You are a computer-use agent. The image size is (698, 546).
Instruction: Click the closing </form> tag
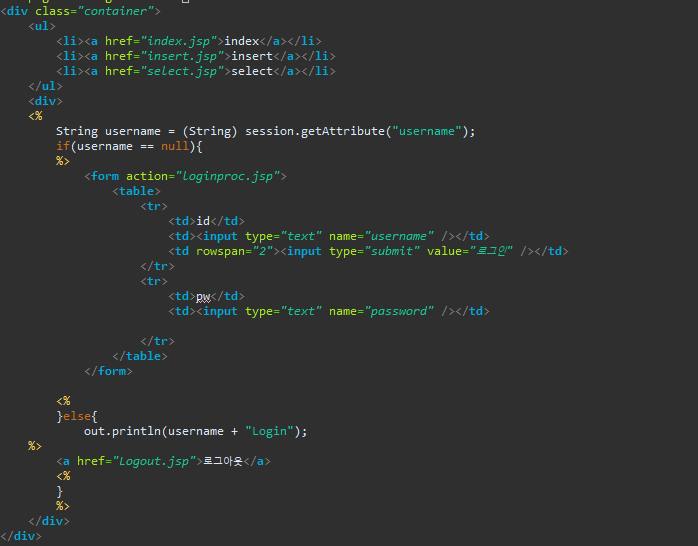[109, 371]
